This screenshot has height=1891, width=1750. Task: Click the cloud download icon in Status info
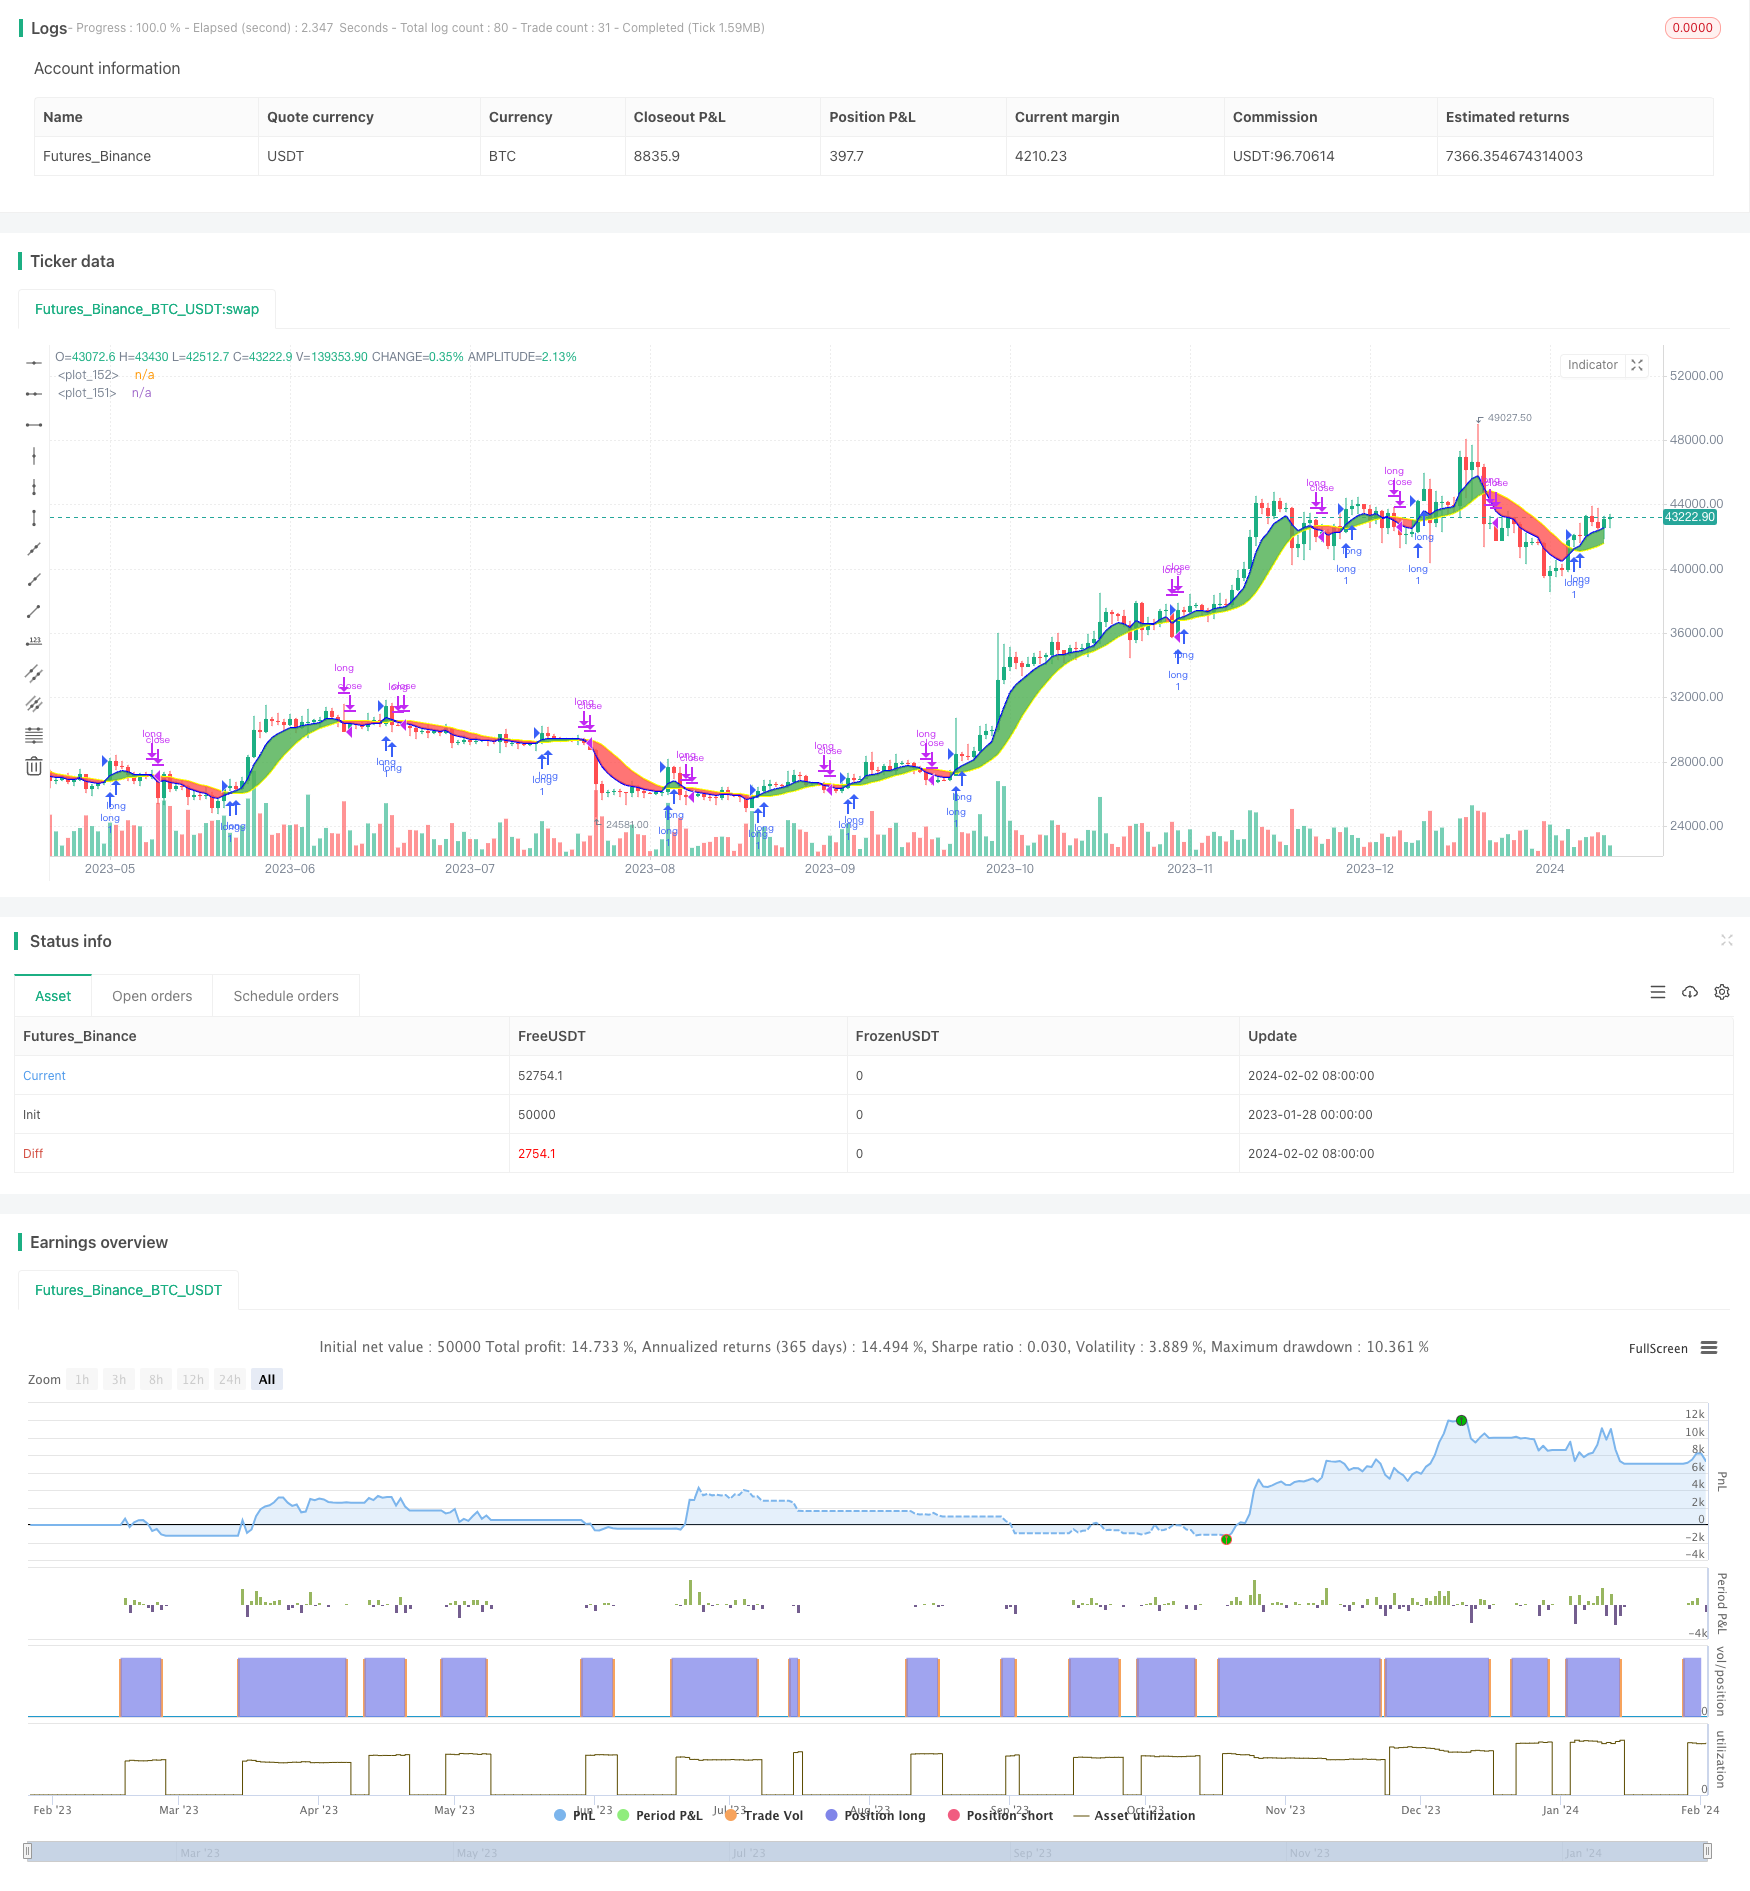[1690, 992]
